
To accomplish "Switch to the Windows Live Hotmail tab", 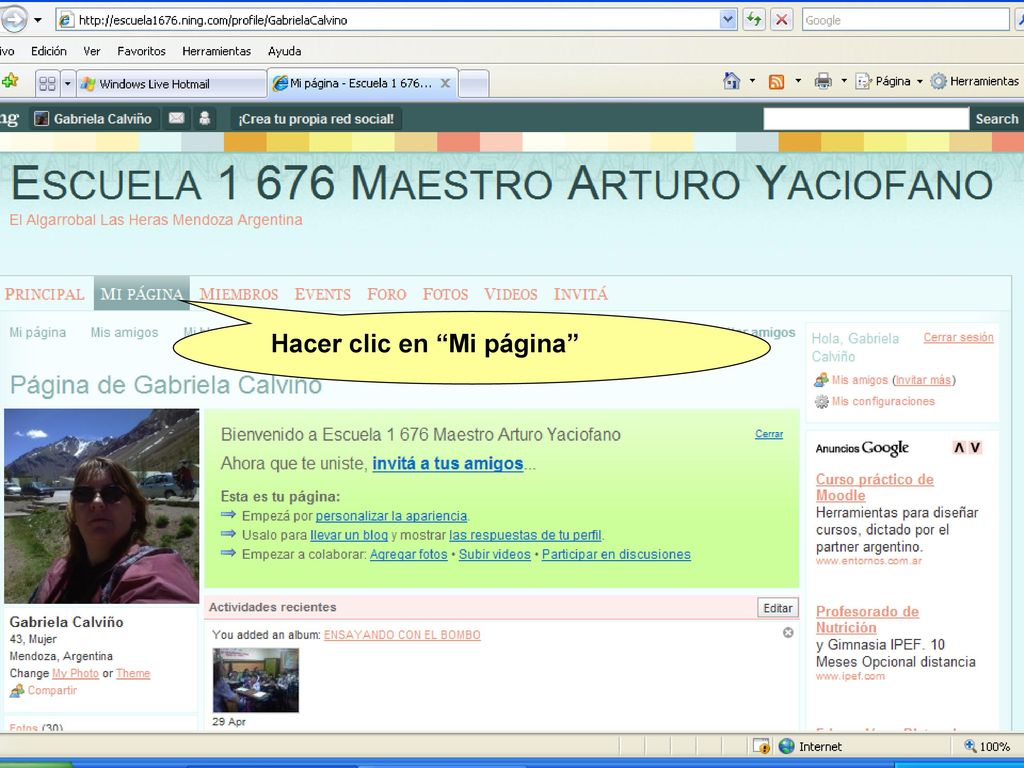I will [171, 84].
